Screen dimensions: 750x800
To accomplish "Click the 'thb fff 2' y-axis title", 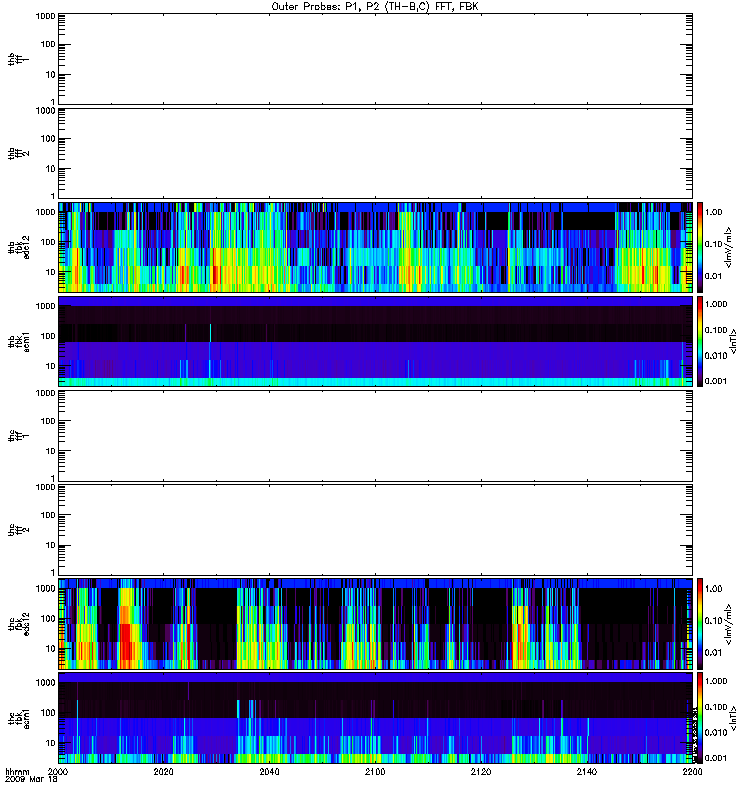I will (18, 153).
